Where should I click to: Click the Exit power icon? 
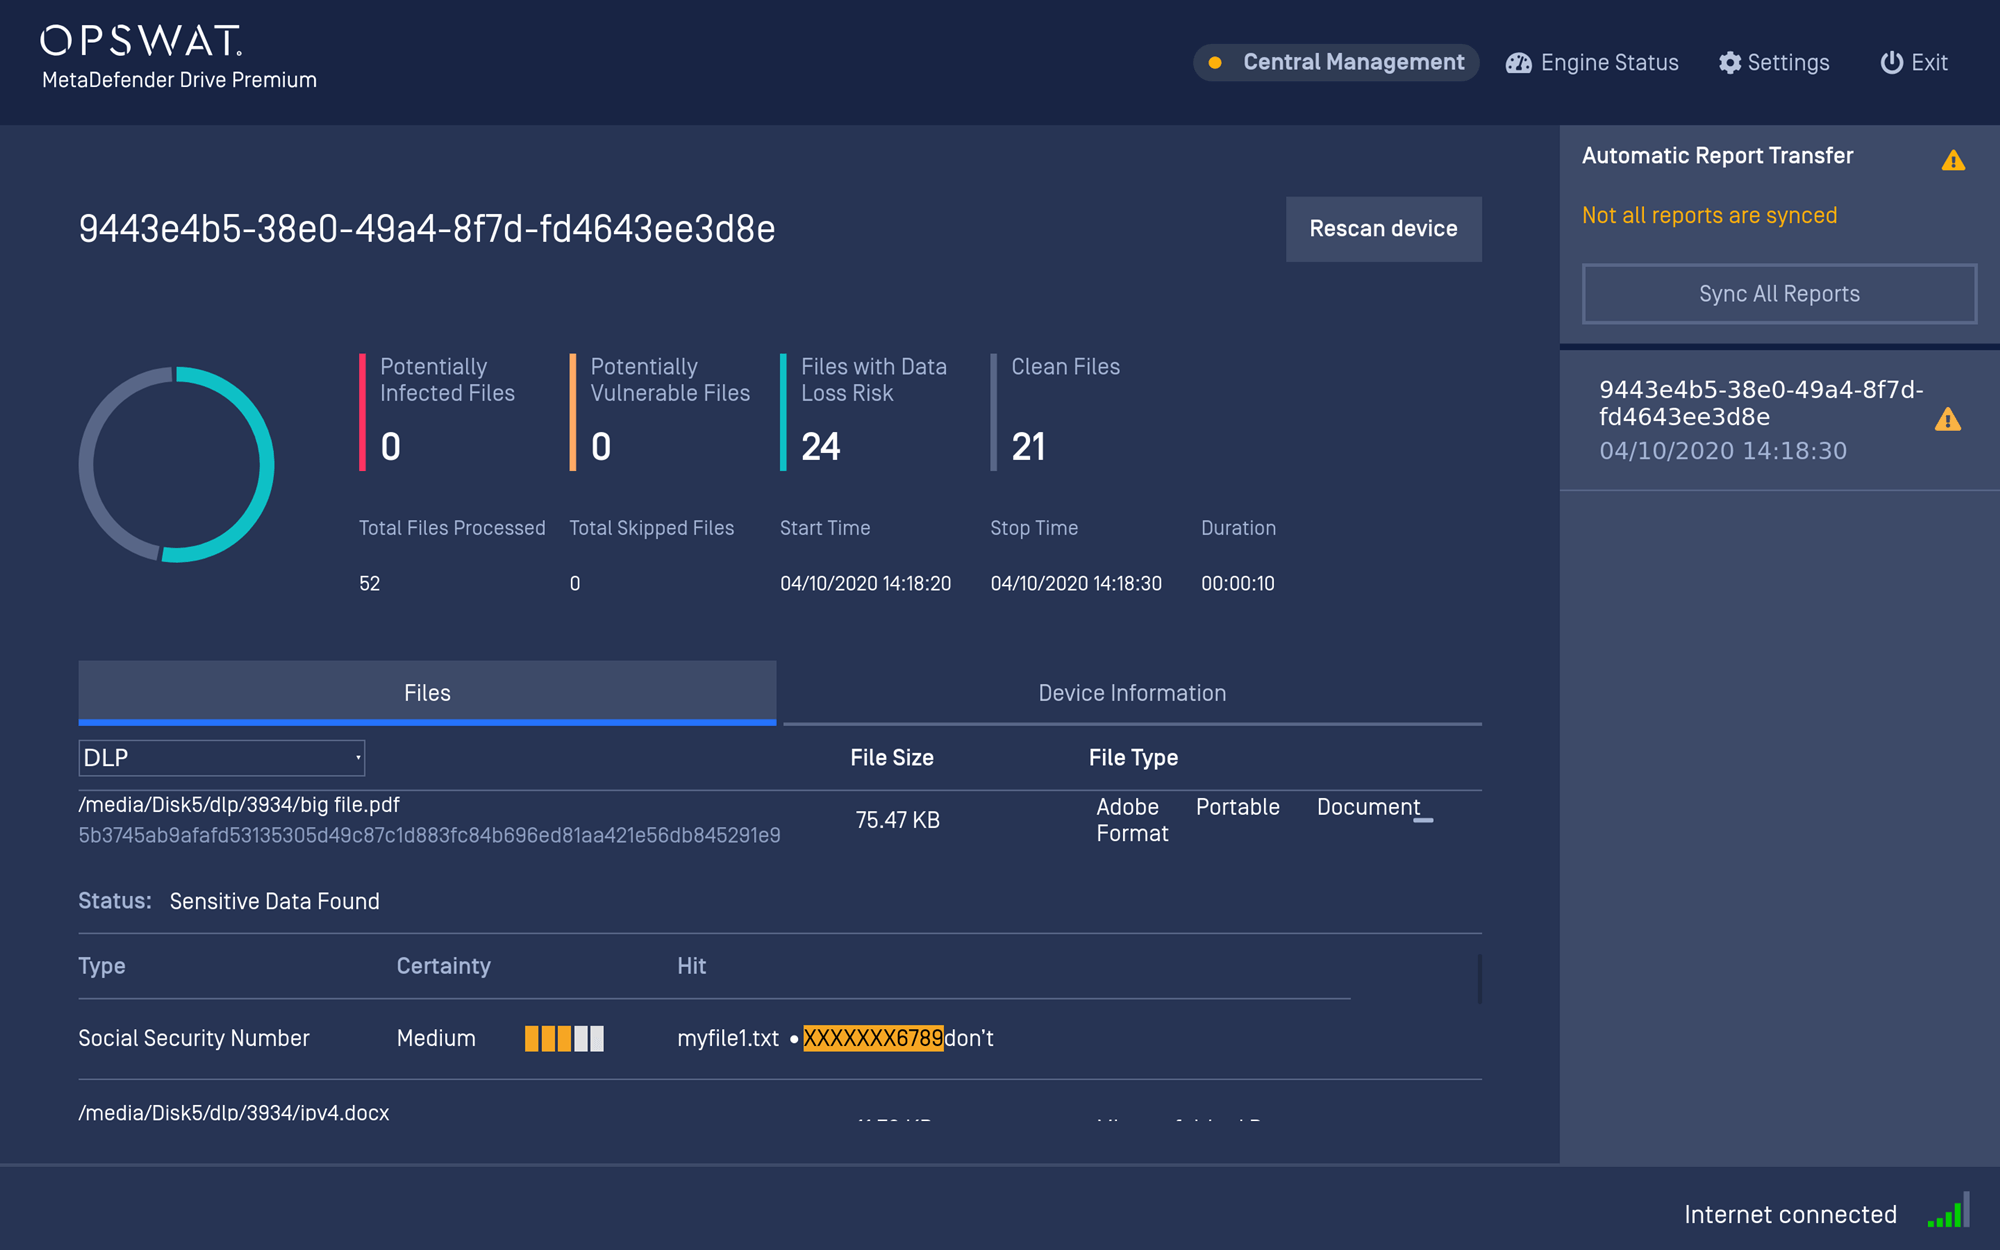[1891, 63]
